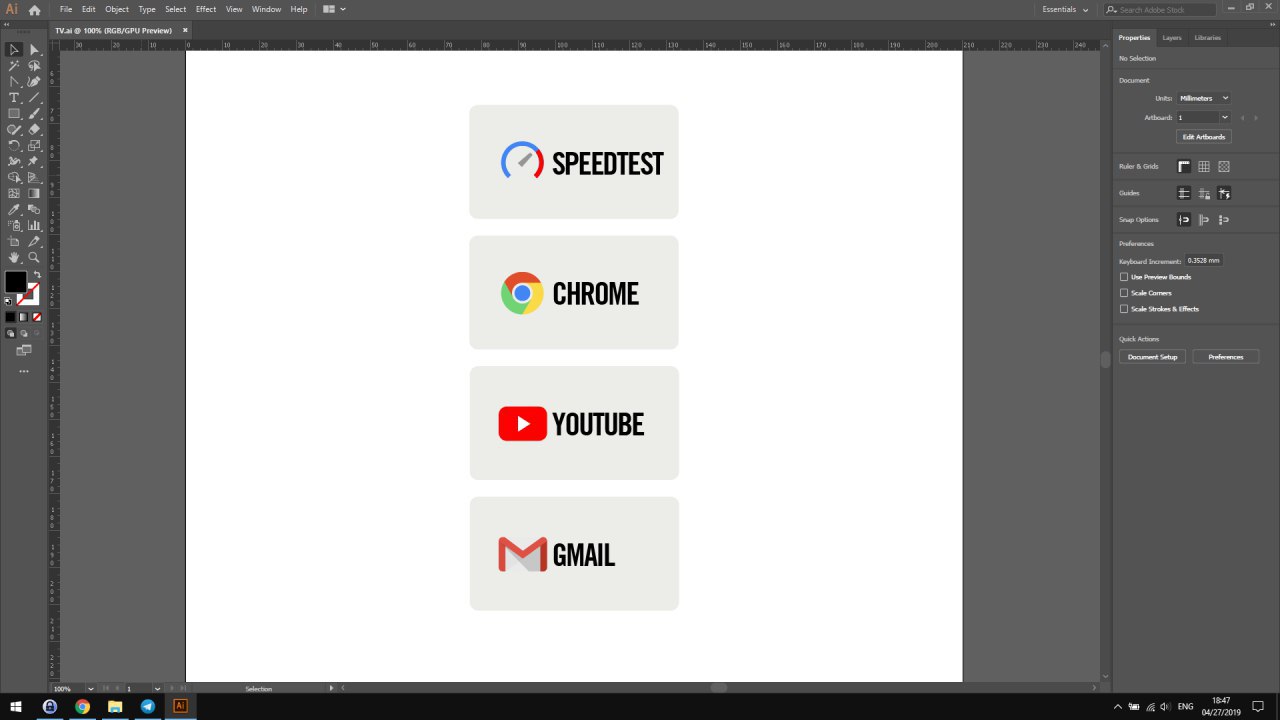This screenshot has width=1280, height=720.
Task: Choose the Rectangle tool
Action: [14, 113]
